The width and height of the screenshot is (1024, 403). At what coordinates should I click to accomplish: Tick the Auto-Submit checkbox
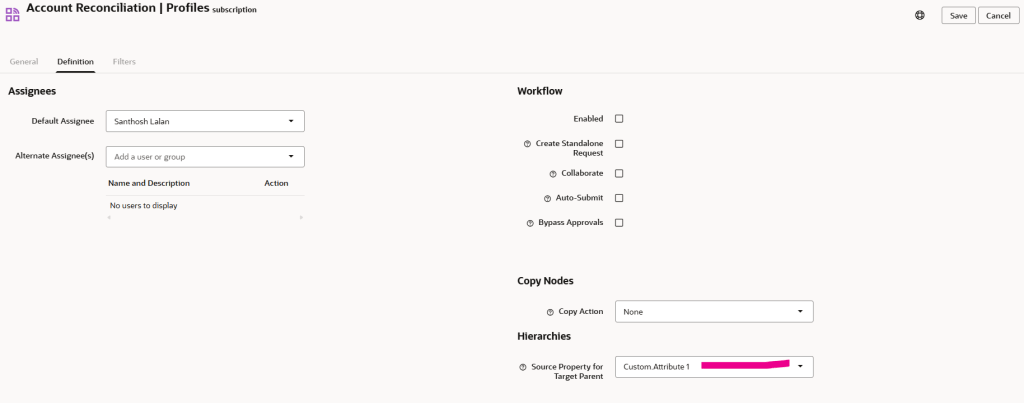click(x=619, y=198)
